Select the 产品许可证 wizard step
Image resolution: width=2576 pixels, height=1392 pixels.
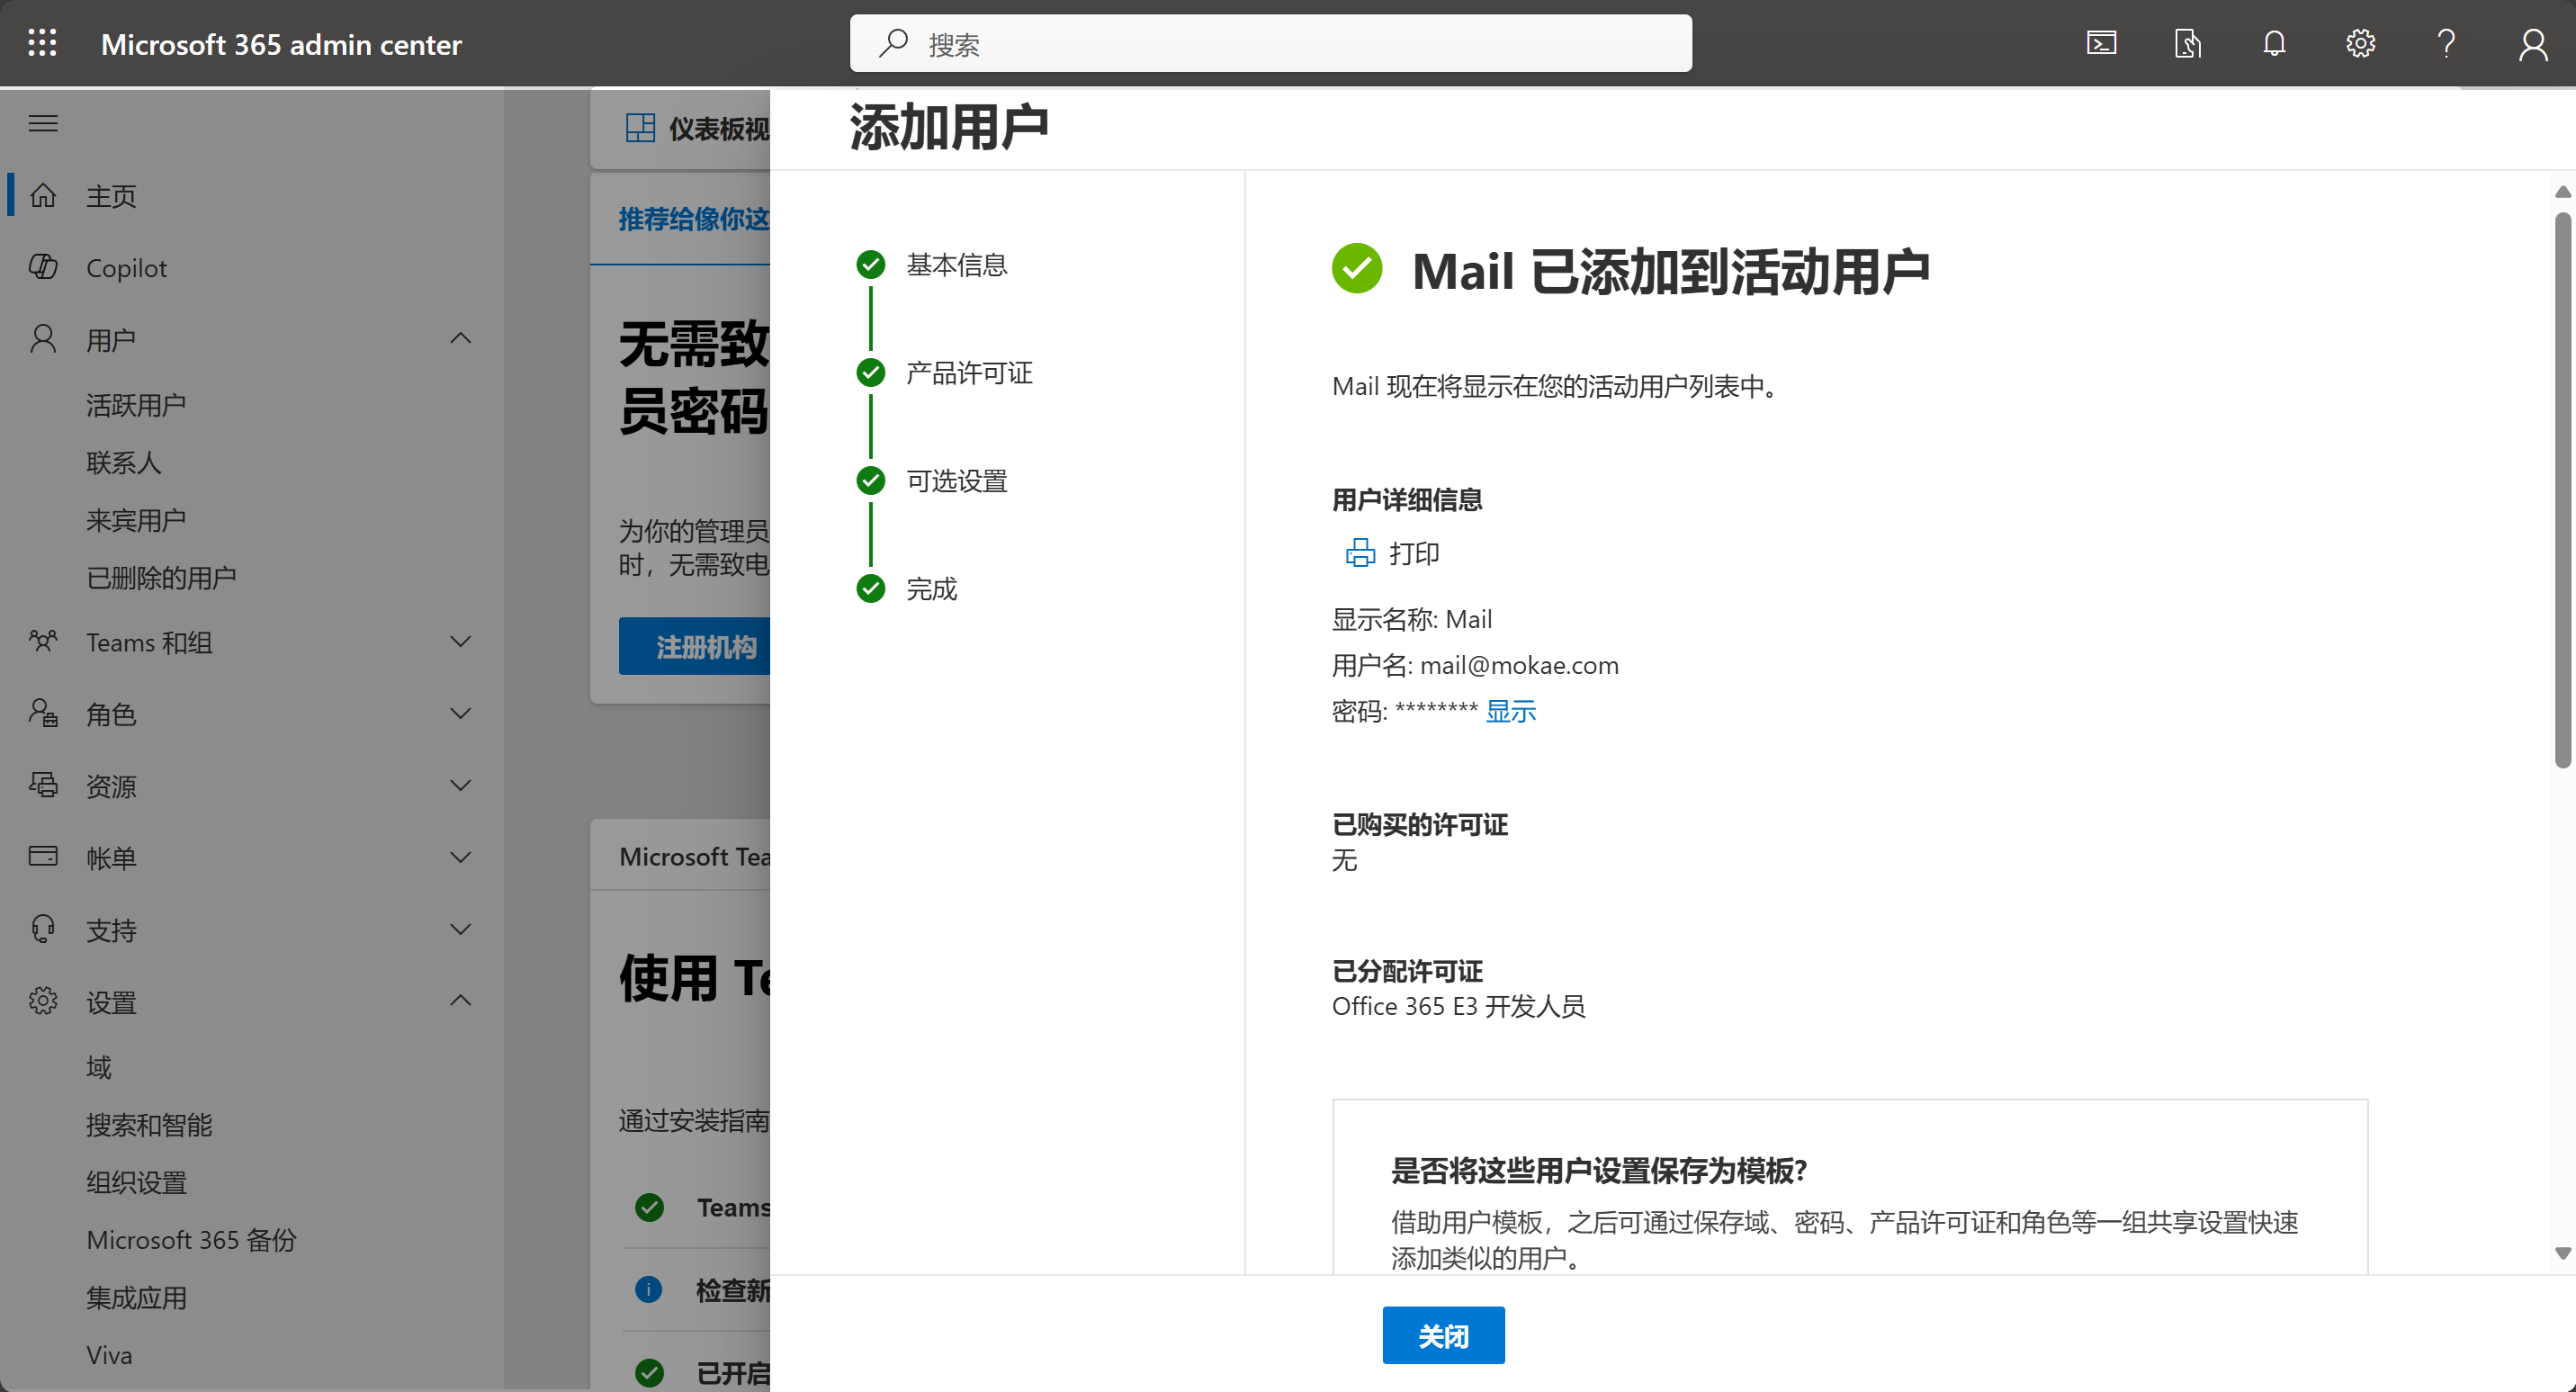(969, 372)
